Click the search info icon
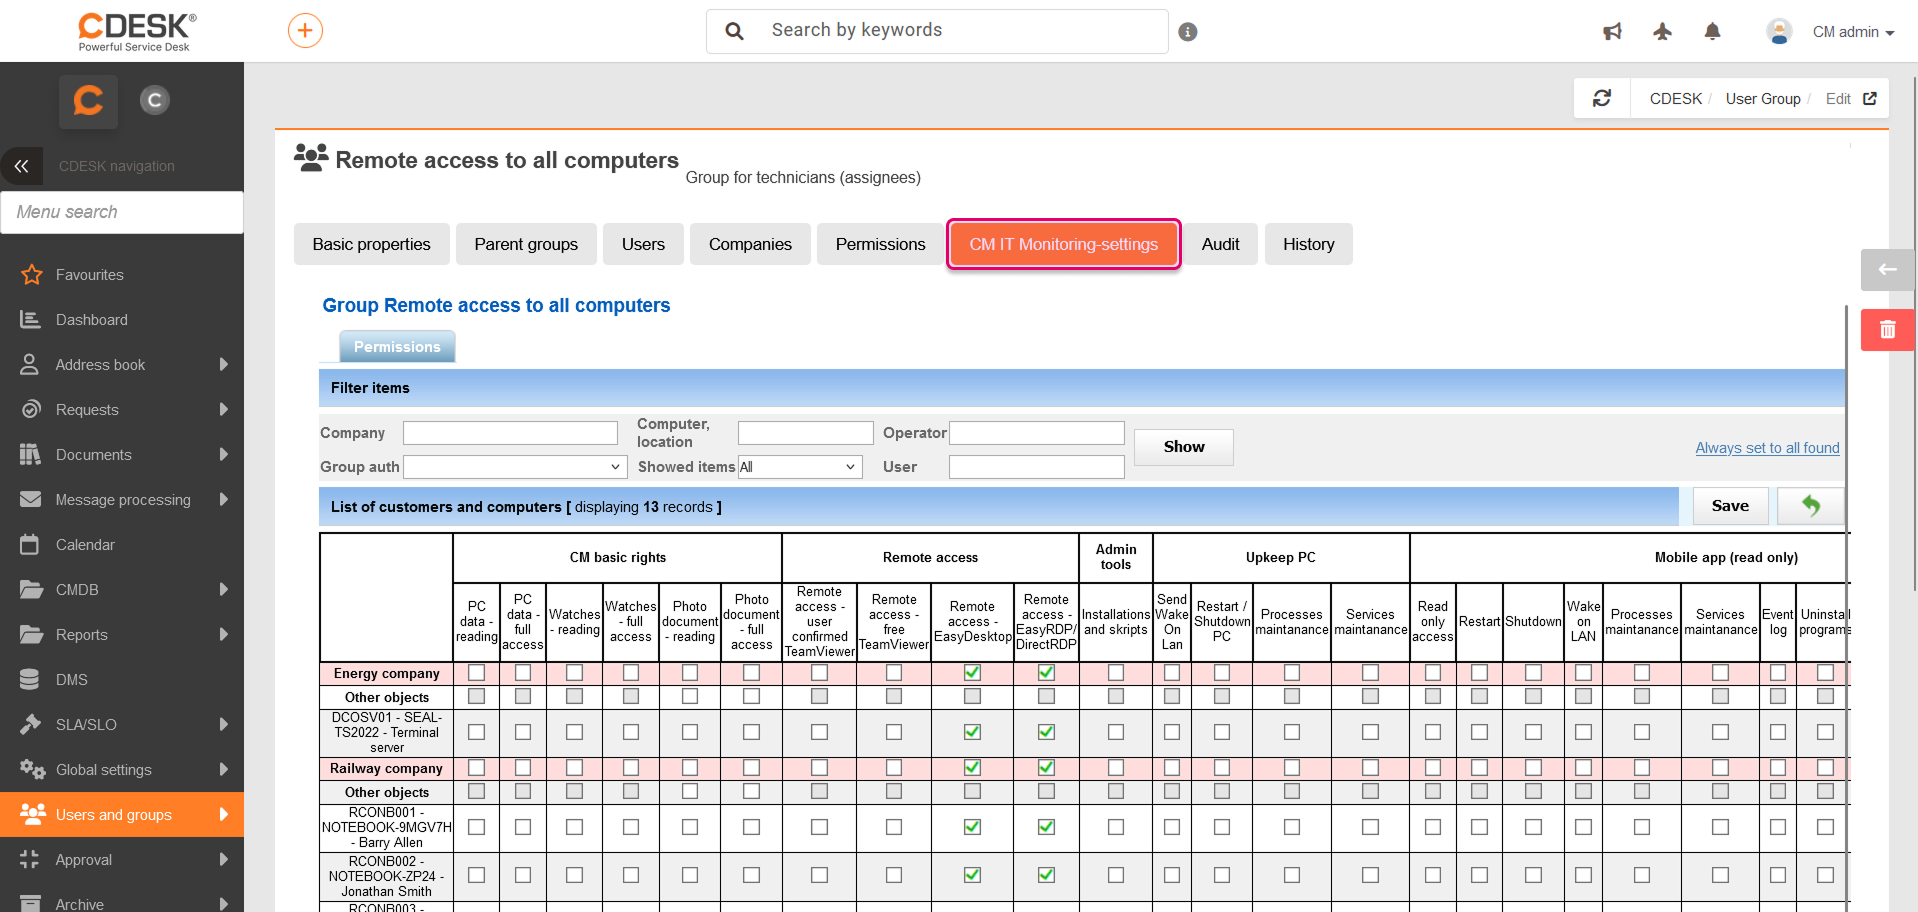The height and width of the screenshot is (912, 1918). pos(1188,32)
